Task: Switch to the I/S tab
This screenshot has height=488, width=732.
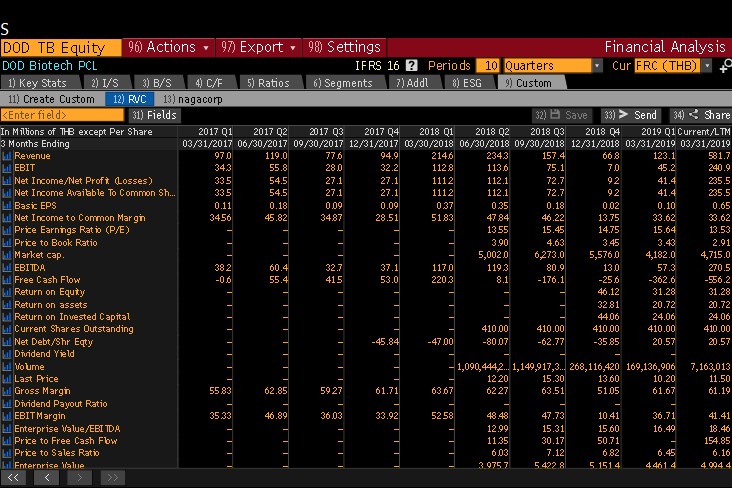Action: [x=106, y=83]
